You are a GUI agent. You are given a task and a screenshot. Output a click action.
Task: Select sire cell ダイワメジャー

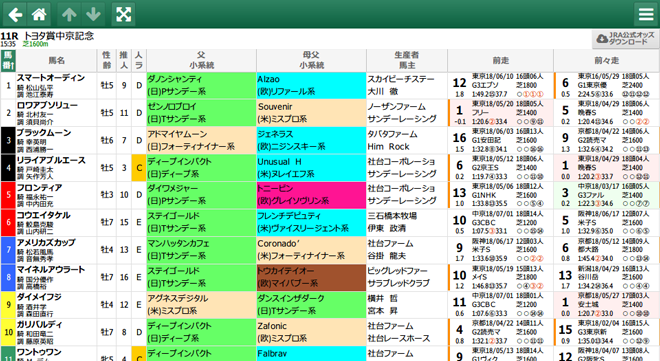click(x=201, y=195)
